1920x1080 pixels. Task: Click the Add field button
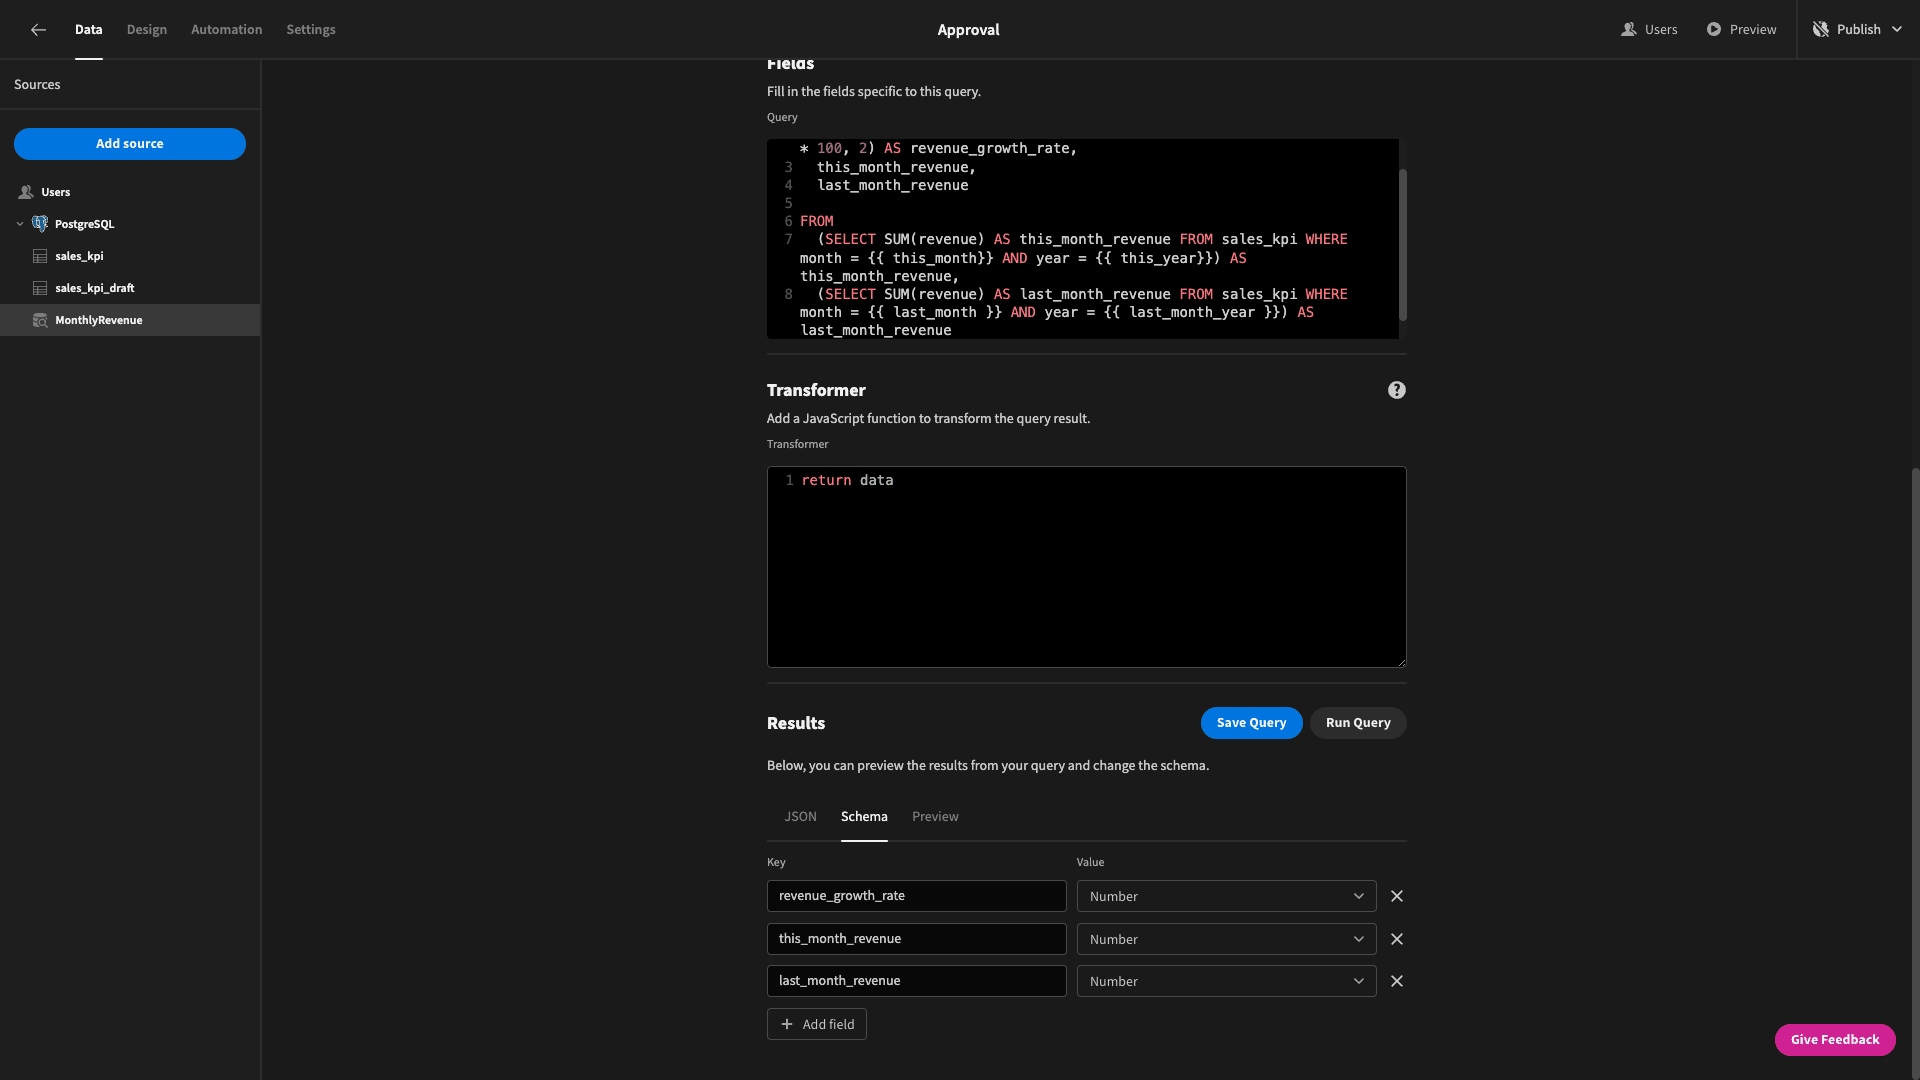pos(817,1025)
